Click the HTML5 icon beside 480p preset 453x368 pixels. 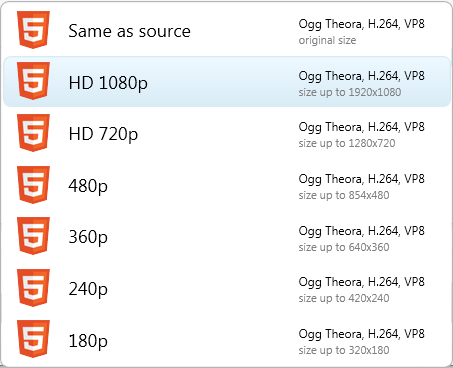tap(33, 185)
